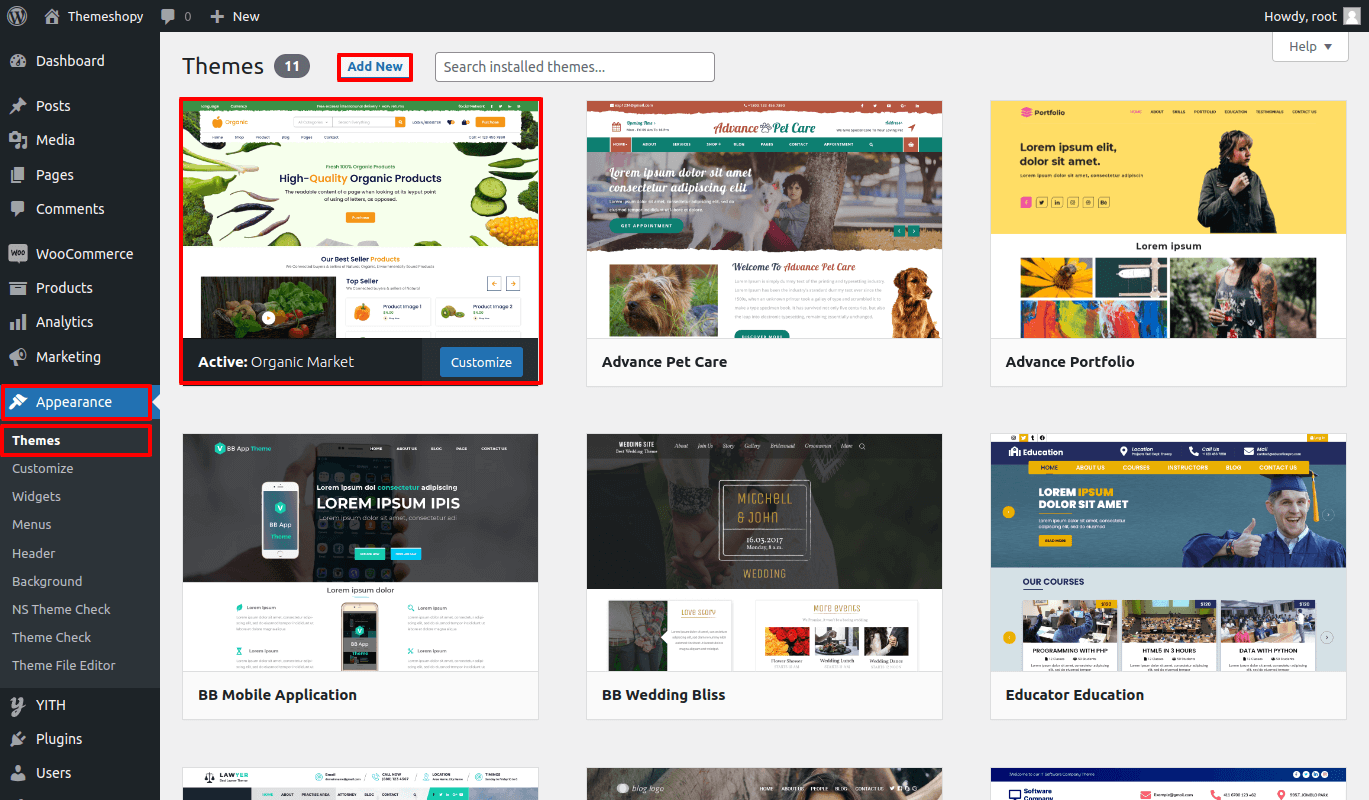This screenshot has height=800, width=1369.
Task: Select the Advance Pet Care theme thumbnail
Action: 764,219
